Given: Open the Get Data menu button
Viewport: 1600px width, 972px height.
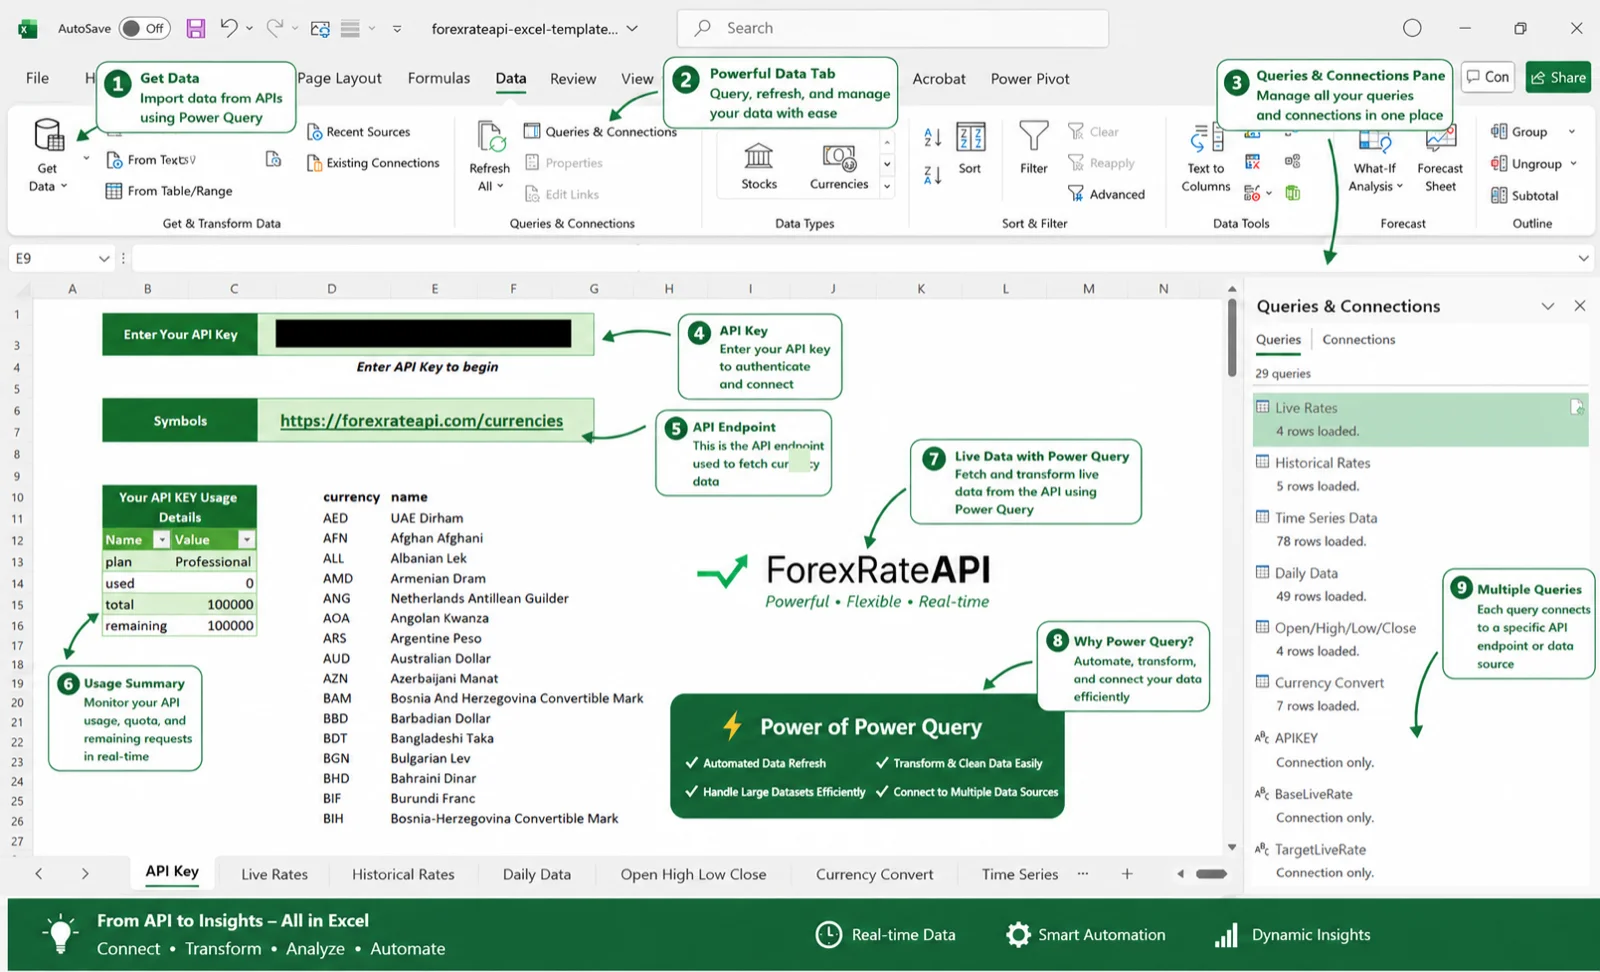Looking at the screenshot, I should click(48, 155).
